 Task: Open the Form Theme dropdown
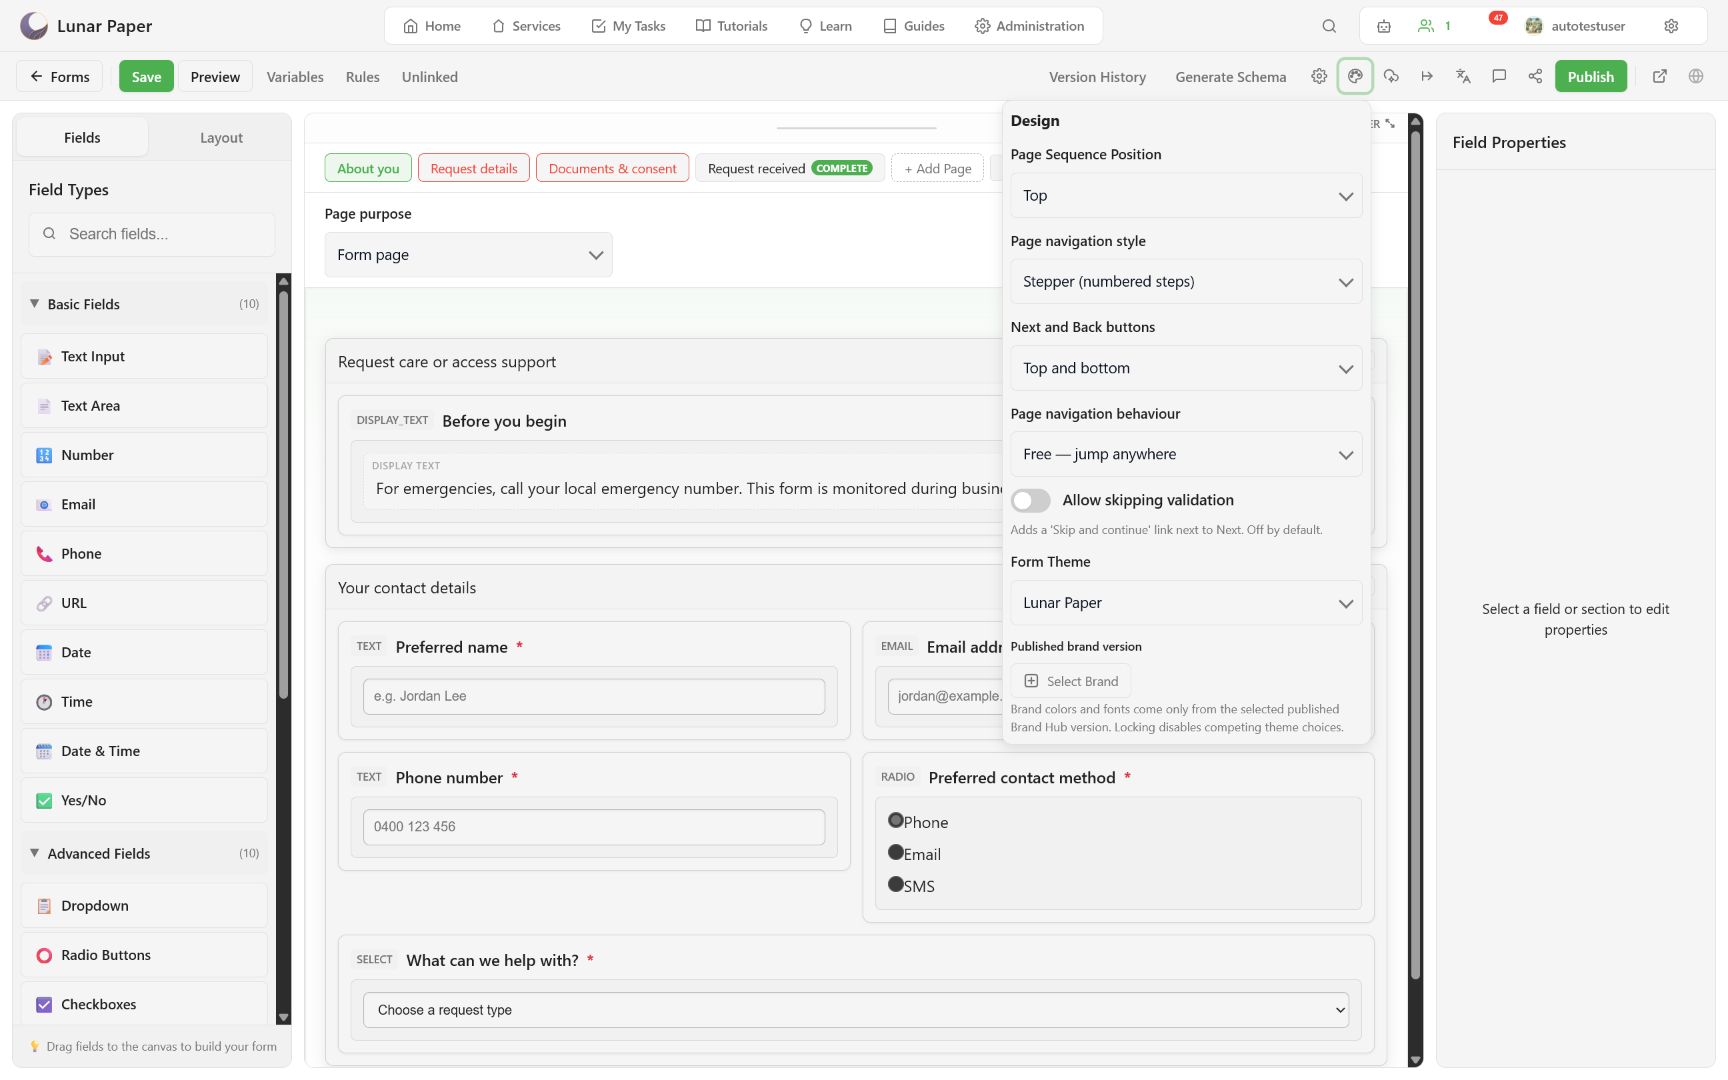[1186, 603]
